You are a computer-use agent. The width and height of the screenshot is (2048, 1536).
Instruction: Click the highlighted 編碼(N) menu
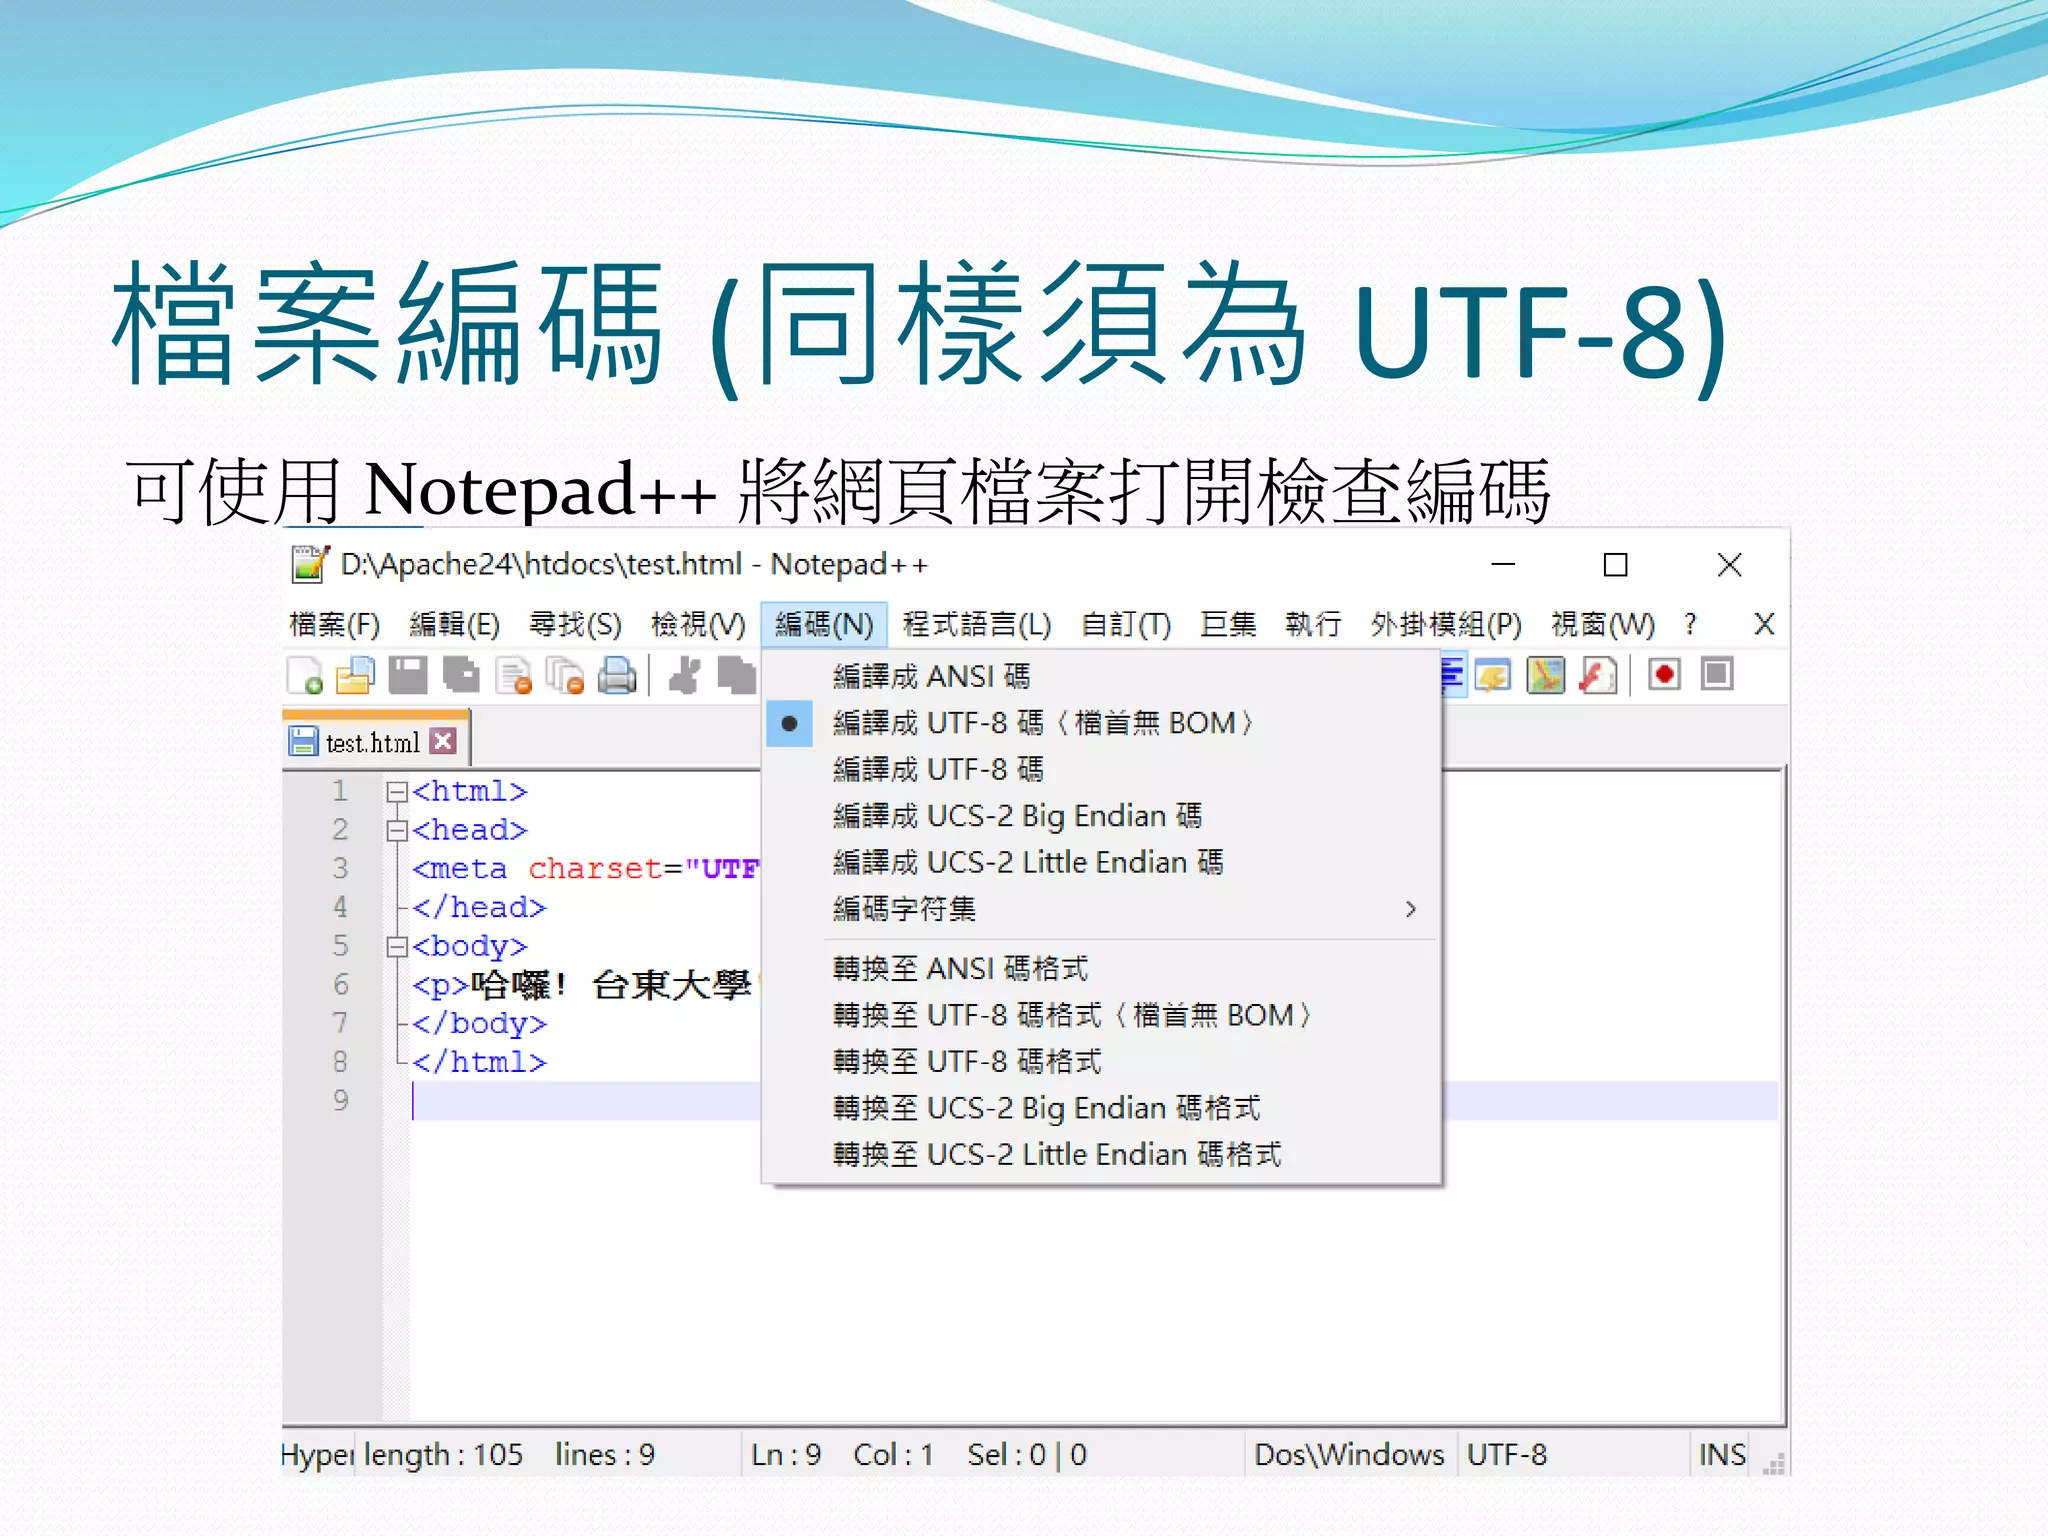point(824,625)
